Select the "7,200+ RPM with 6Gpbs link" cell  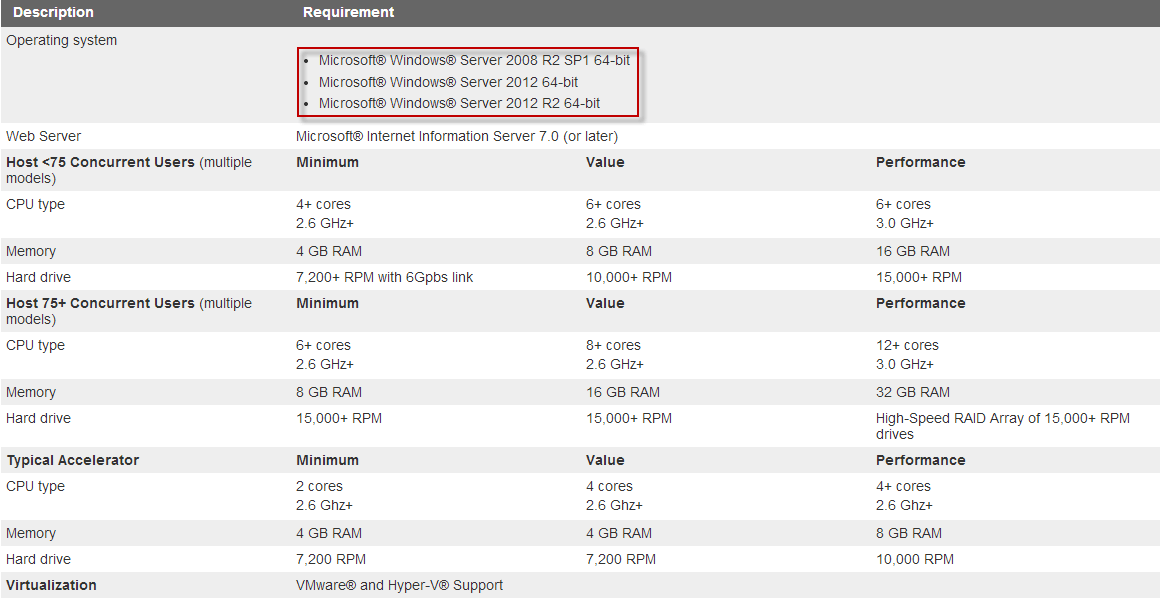click(384, 278)
